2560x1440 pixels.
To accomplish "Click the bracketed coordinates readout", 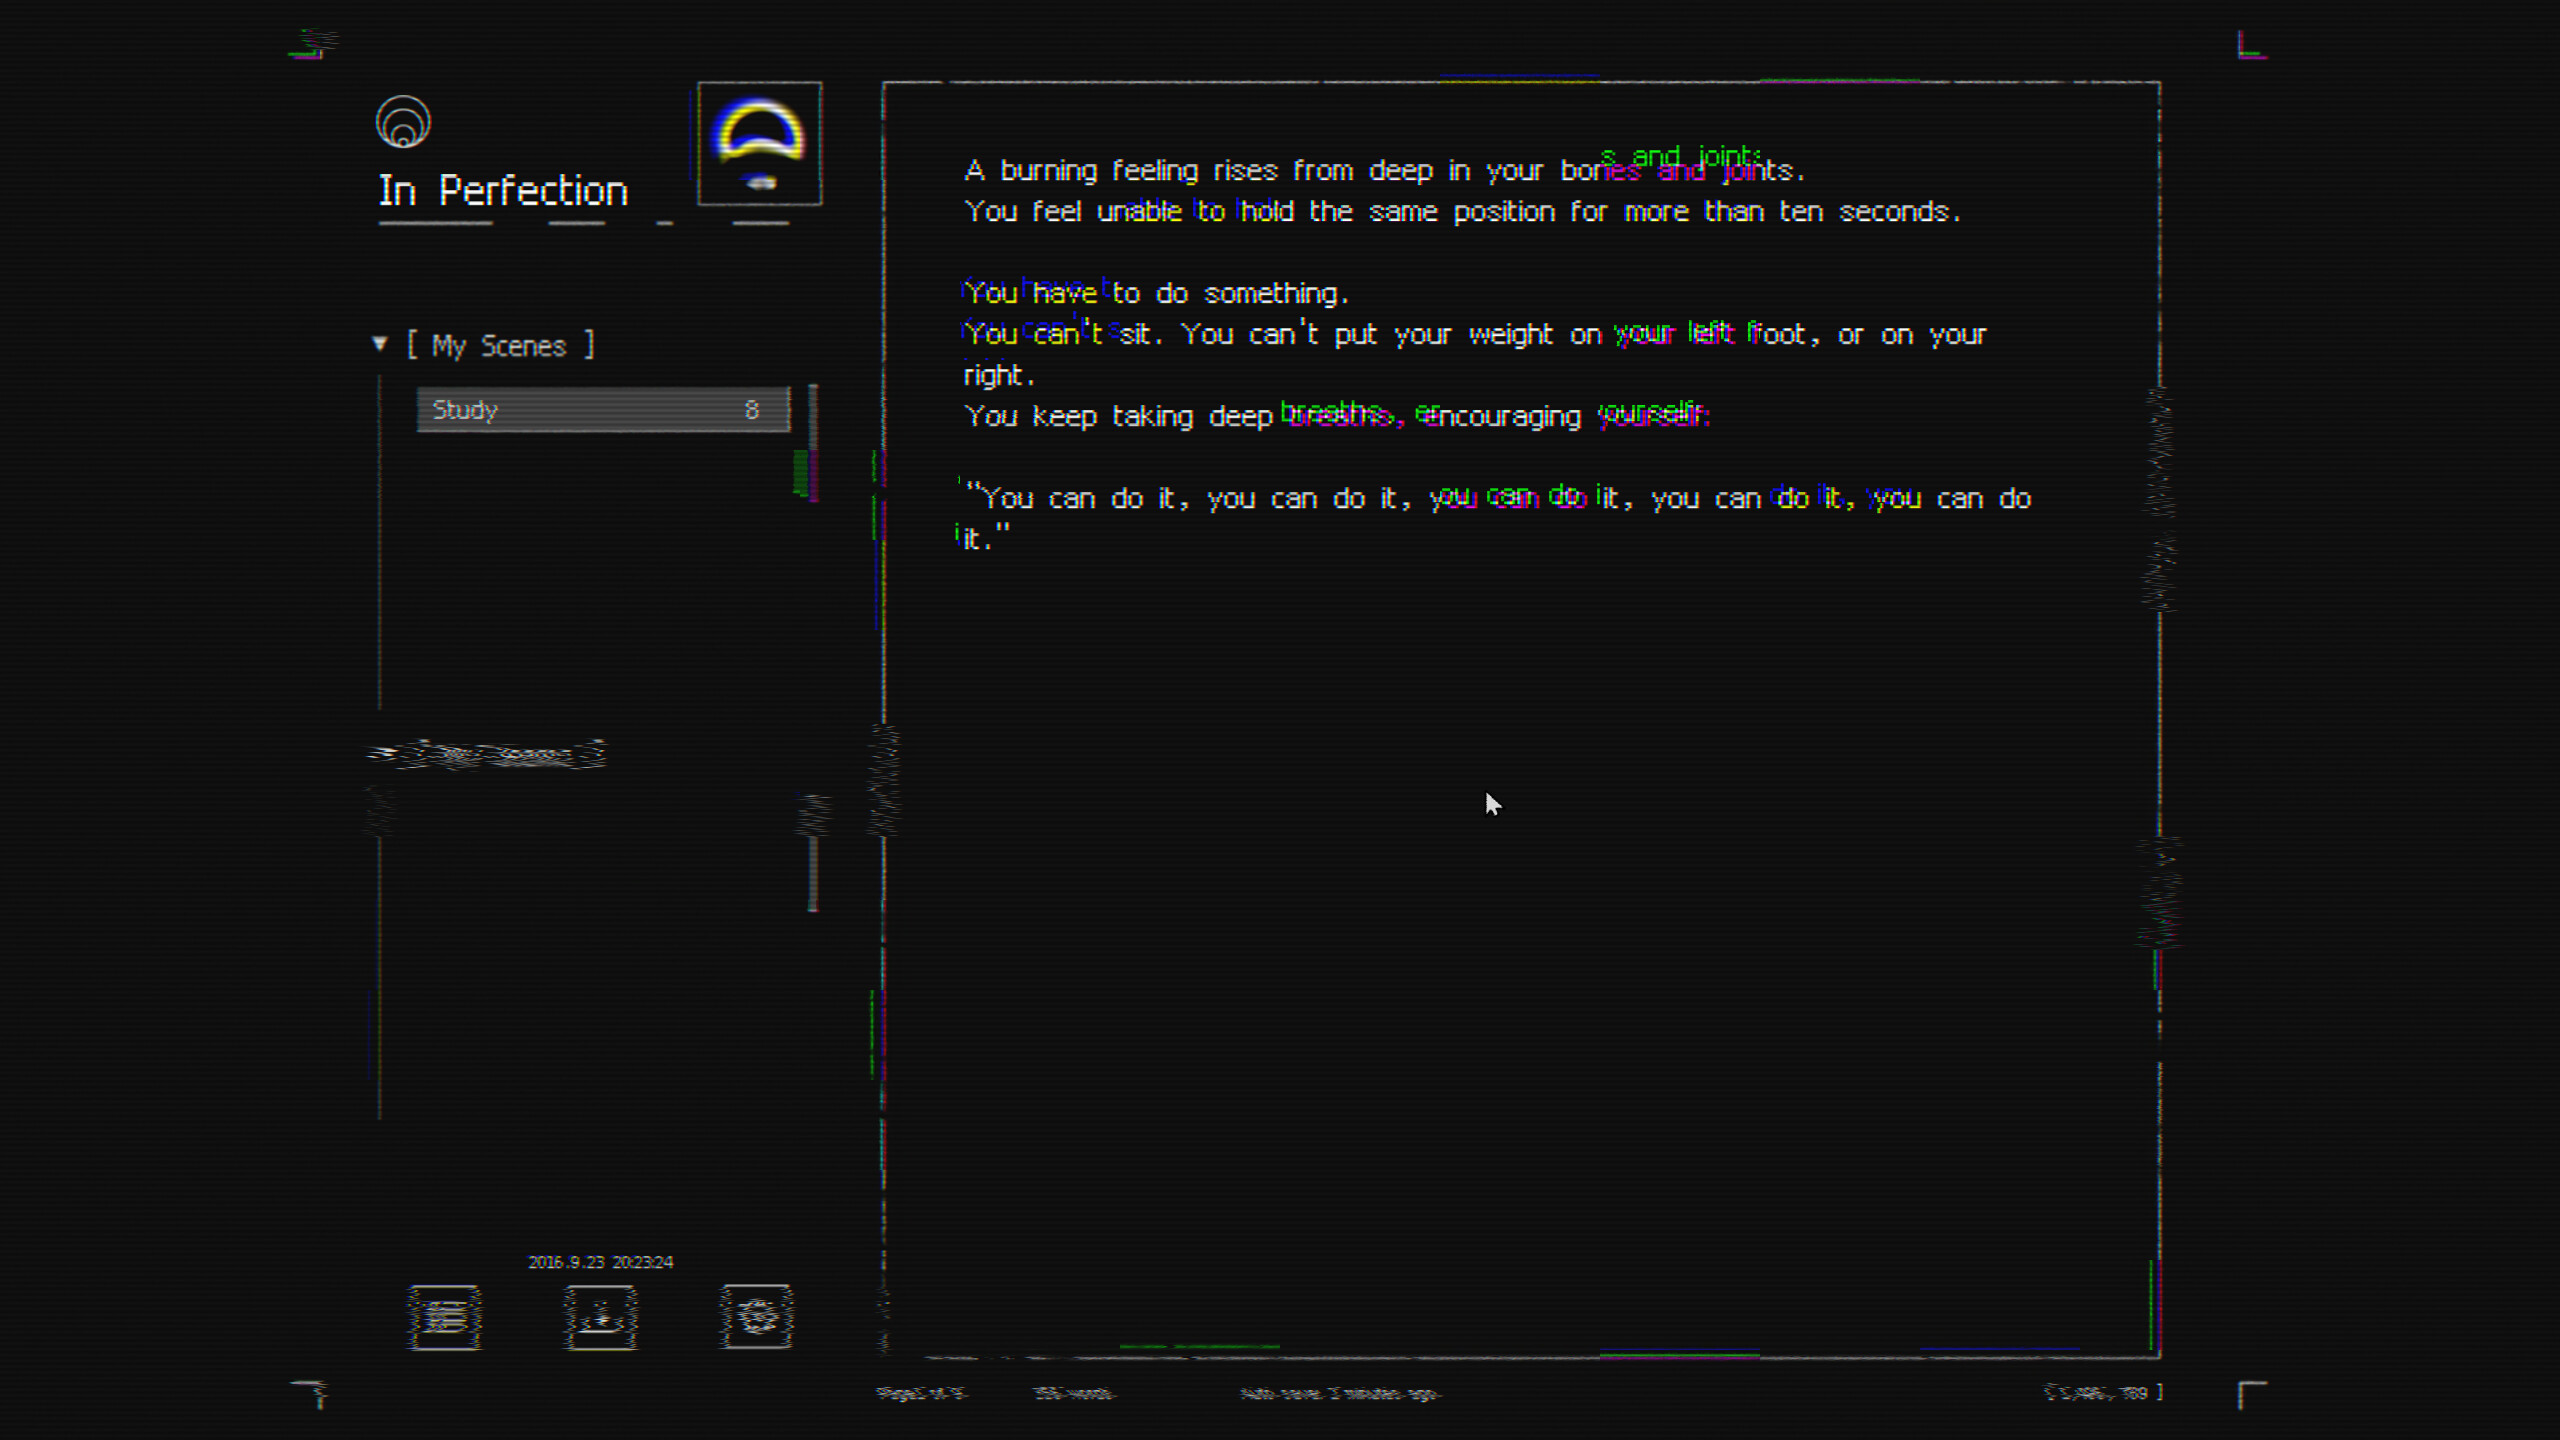I will tap(2103, 1392).
